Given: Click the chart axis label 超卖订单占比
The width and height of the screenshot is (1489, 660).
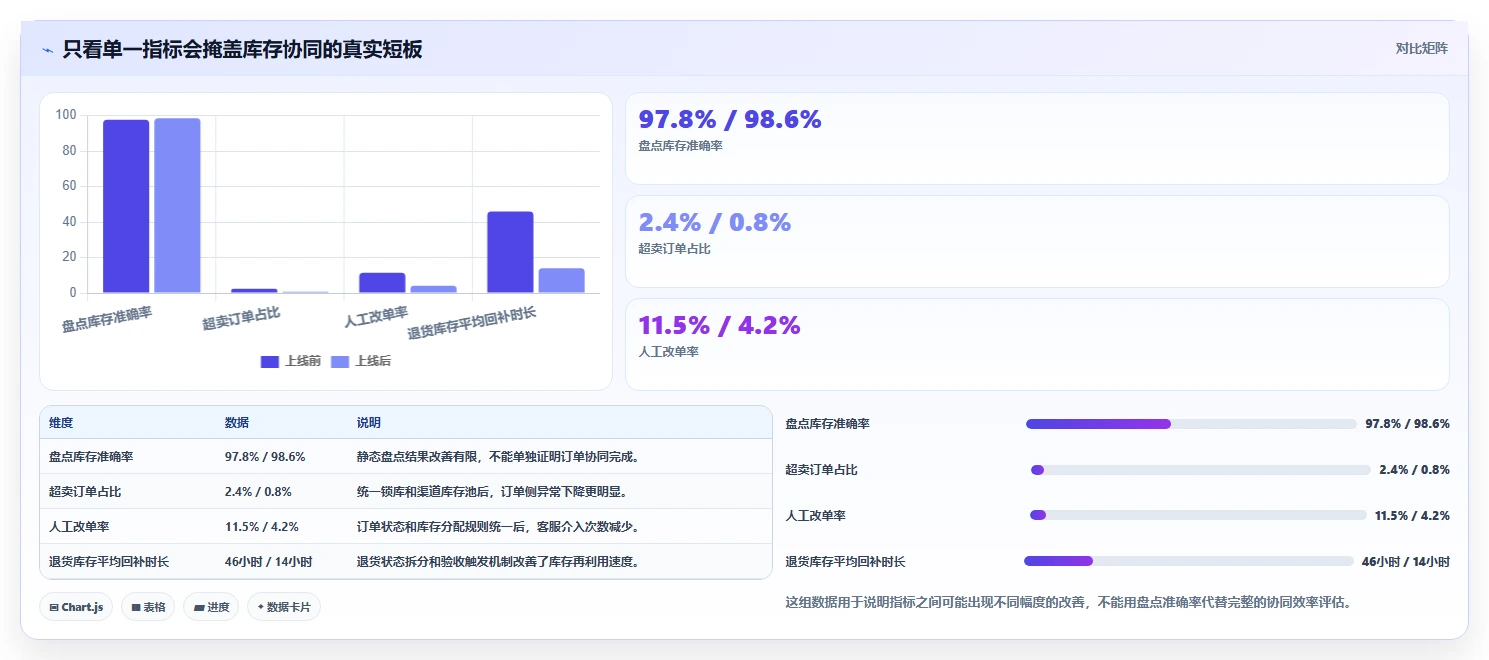Looking at the screenshot, I should [241, 319].
